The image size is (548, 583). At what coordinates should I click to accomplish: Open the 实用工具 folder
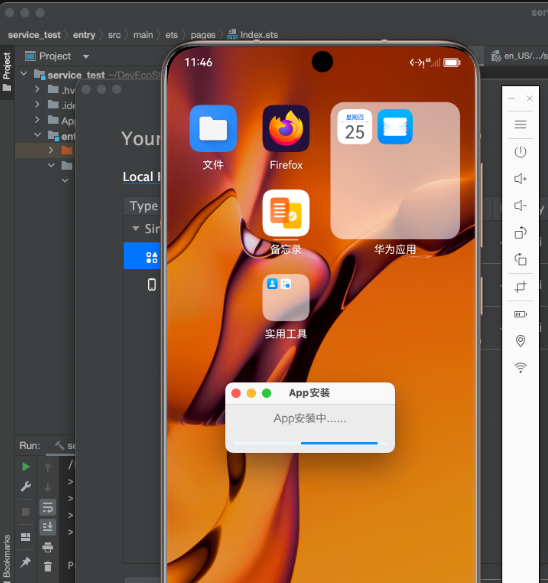tap(286, 297)
